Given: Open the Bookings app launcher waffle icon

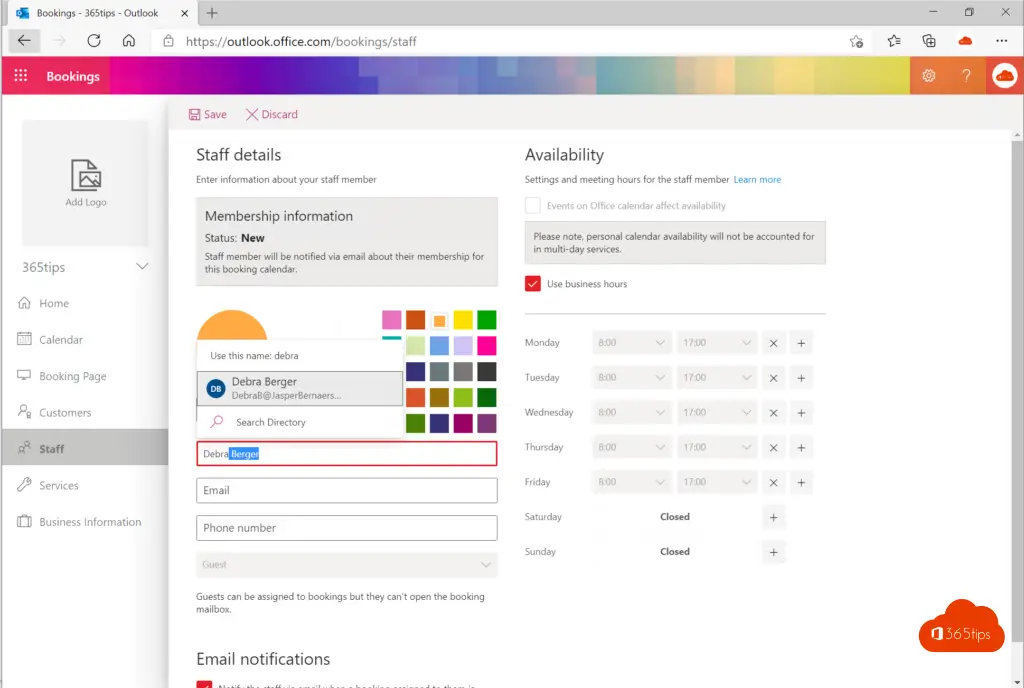Looking at the screenshot, I should [x=21, y=76].
